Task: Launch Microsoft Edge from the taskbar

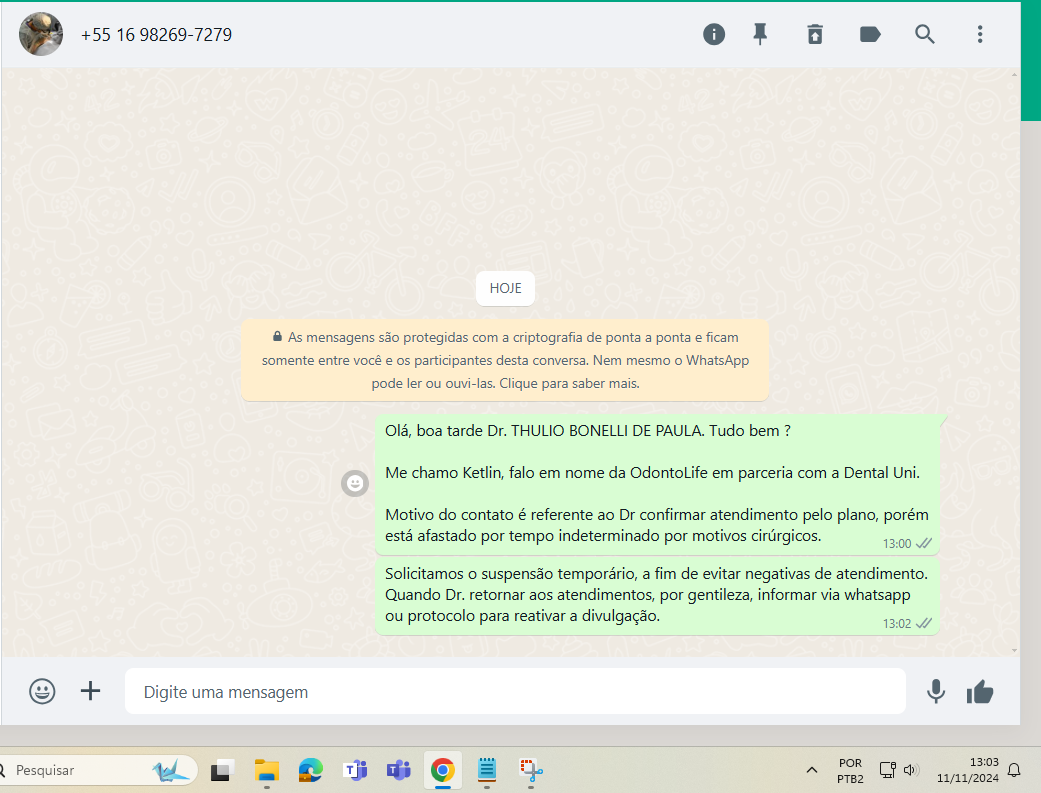Action: click(310, 770)
